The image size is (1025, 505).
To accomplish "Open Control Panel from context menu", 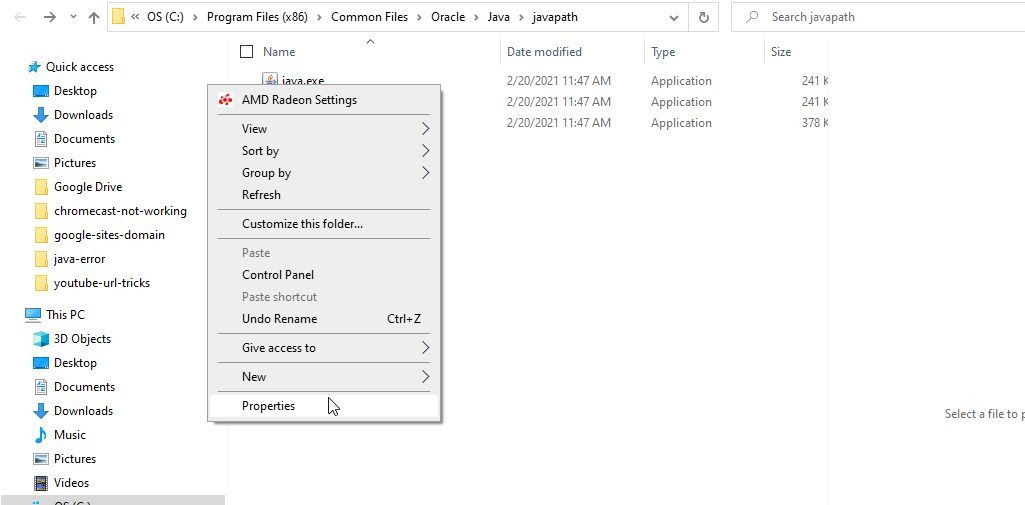I will [324, 275].
